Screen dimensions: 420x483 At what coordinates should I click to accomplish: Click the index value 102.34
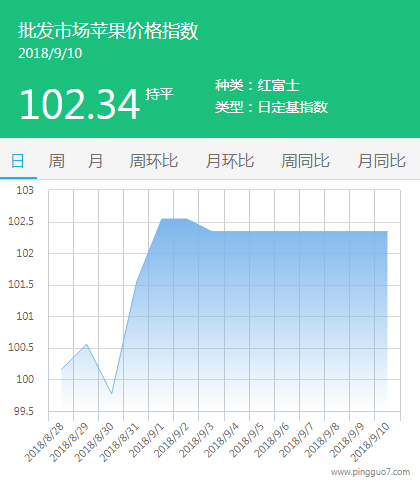pos(79,104)
